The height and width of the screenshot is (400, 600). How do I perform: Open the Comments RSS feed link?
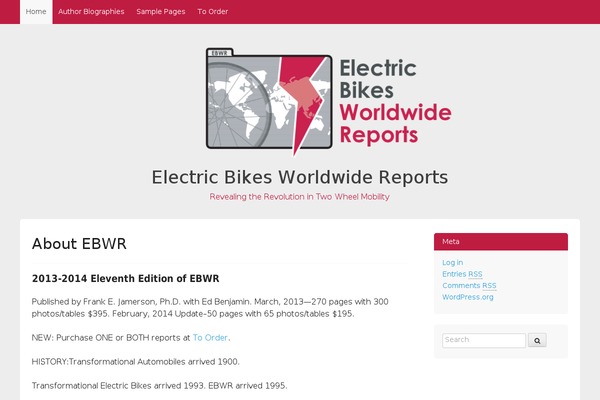(469, 286)
